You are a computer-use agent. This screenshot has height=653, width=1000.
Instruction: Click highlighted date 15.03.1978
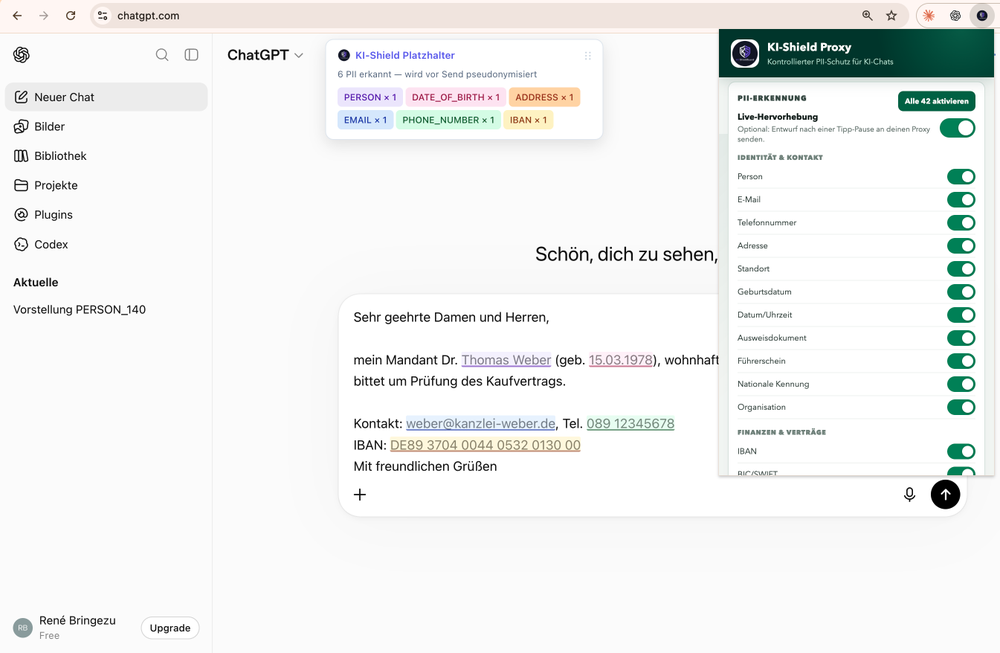[x=621, y=360]
